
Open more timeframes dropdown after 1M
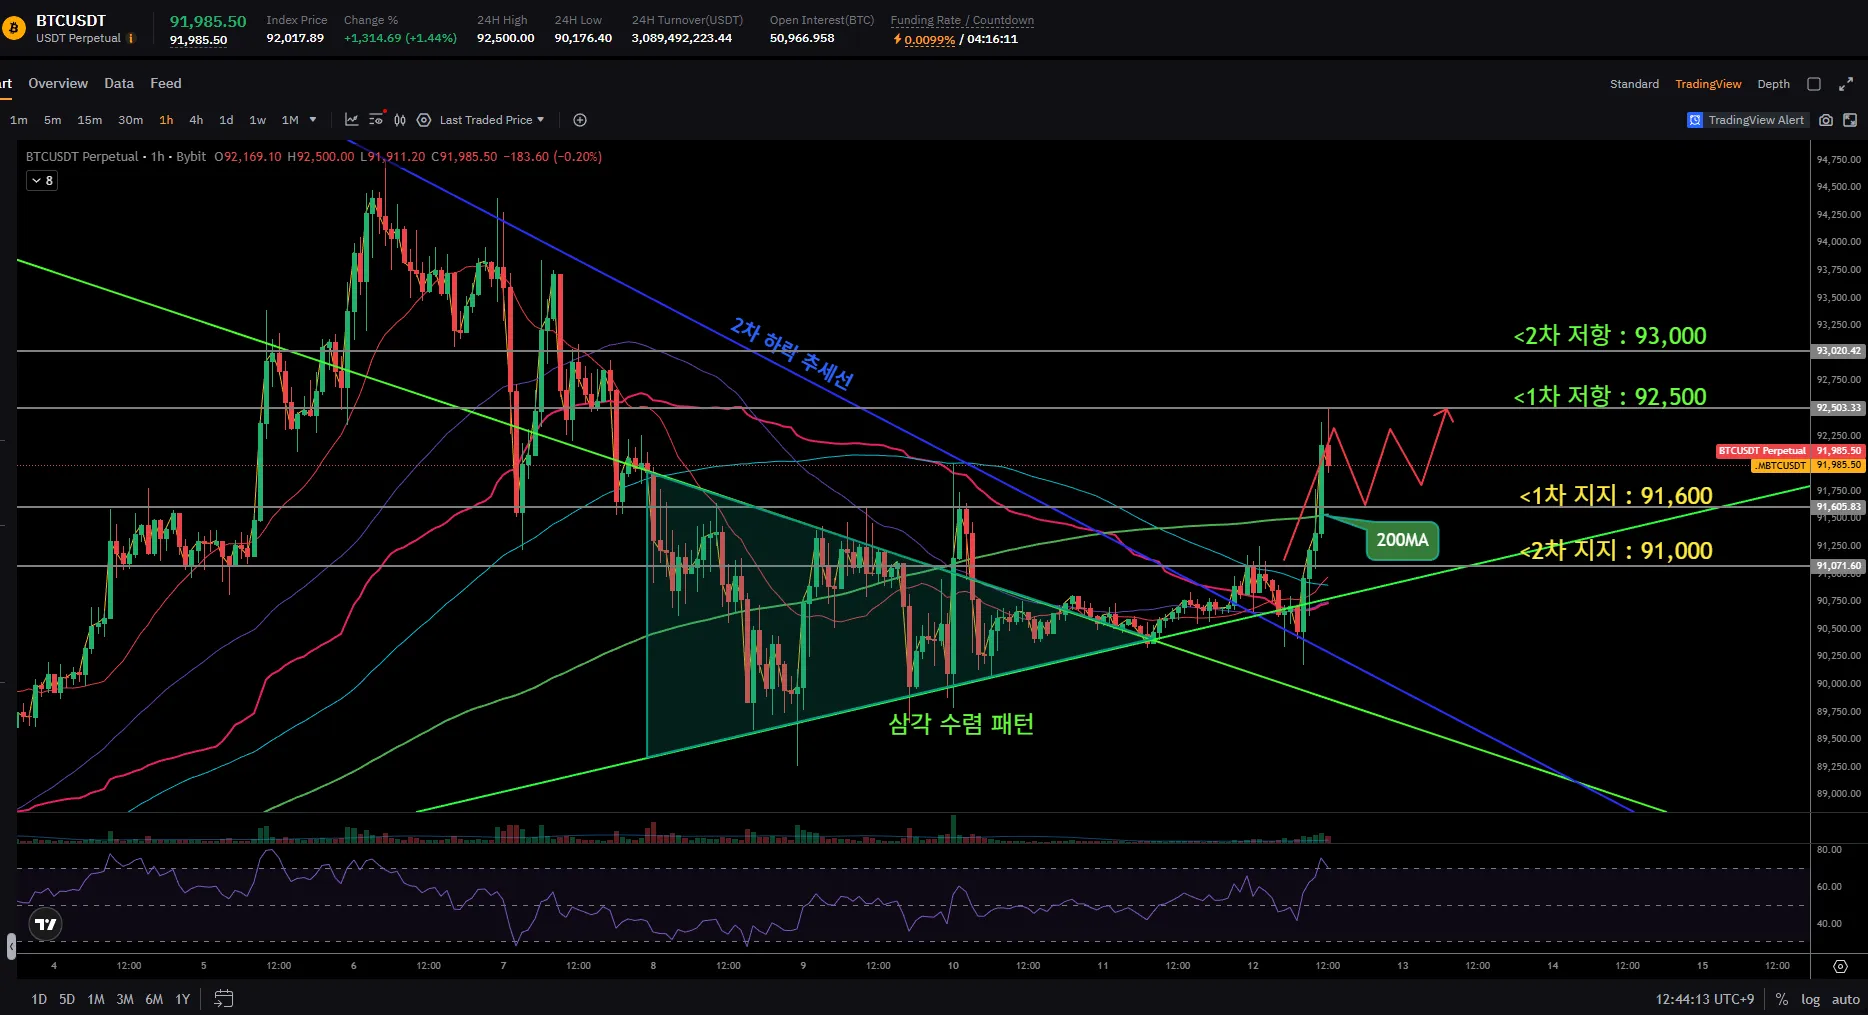tap(313, 120)
